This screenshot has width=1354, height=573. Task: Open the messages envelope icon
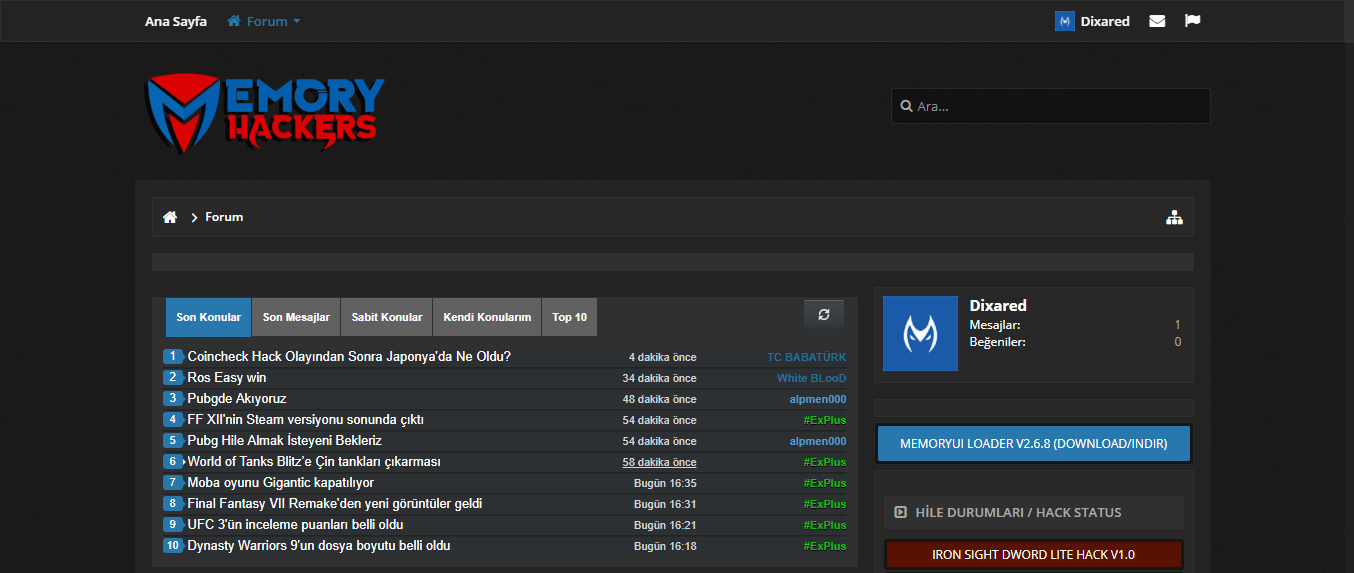[x=1157, y=21]
